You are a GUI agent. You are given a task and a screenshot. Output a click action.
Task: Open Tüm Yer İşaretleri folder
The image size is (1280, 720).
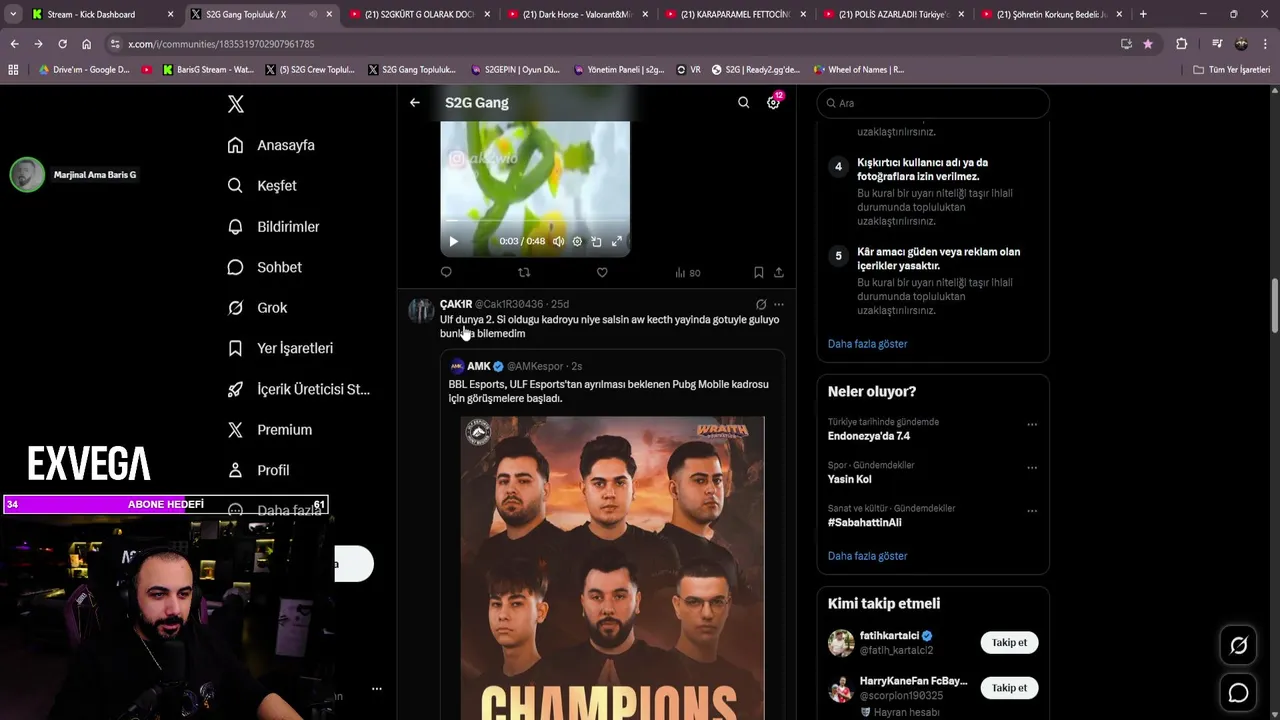tap(1232, 70)
